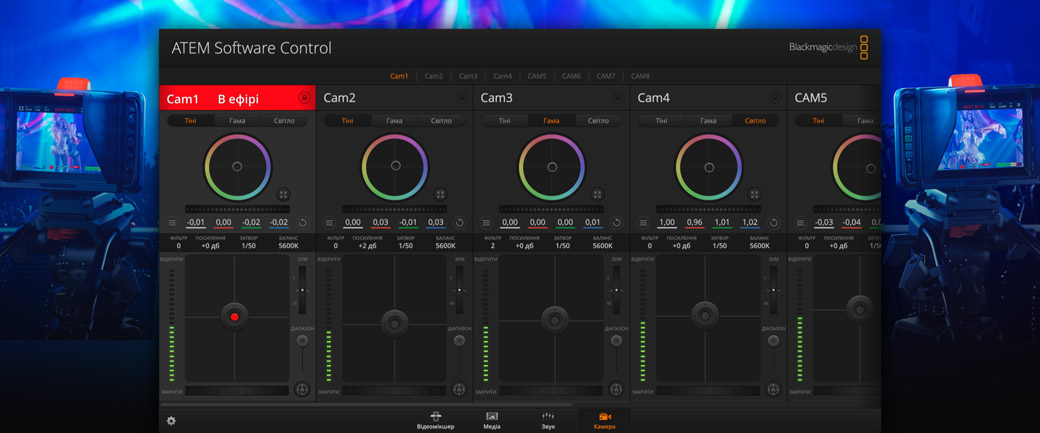Image resolution: width=1040 pixels, height=433 pixels.
Task: Click the Cam1 auto iris button icon
Action: [302, 389]
